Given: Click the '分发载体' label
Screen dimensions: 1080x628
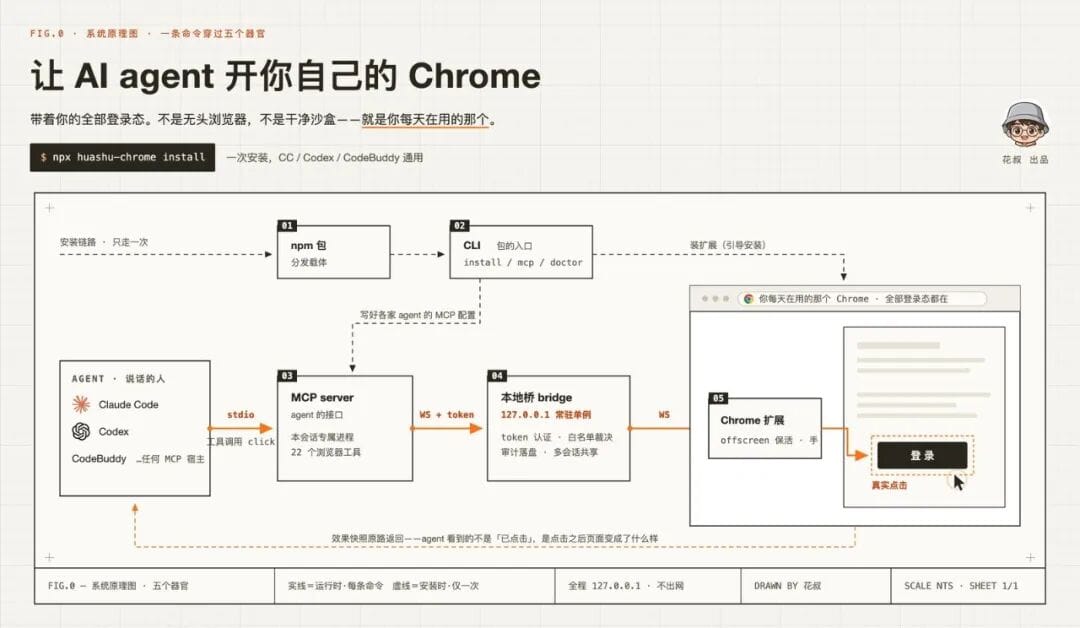Looking at the screenshot, I should [309, 262].
